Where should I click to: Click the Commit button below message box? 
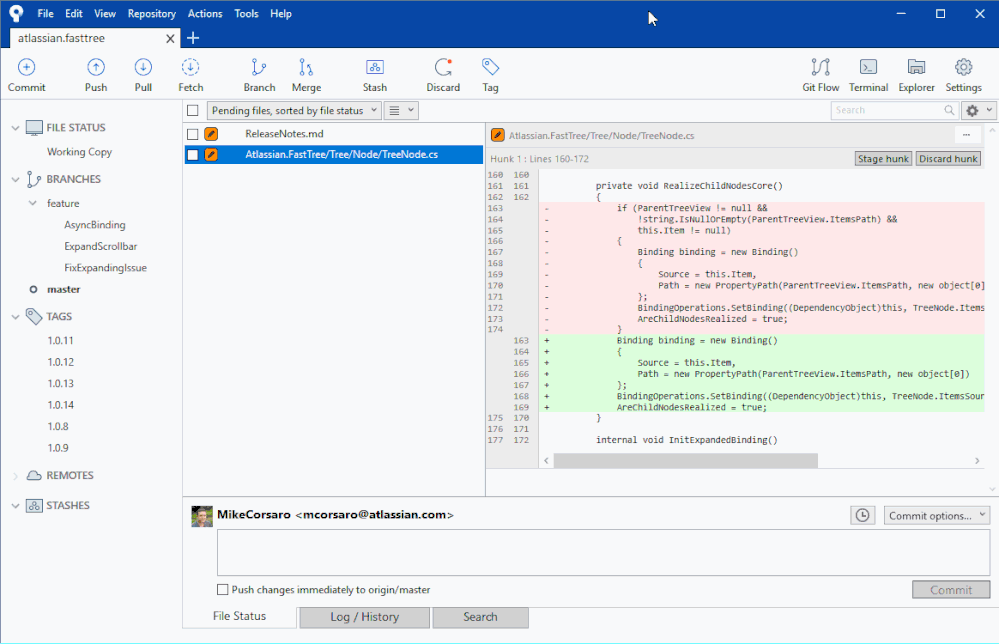951,590
